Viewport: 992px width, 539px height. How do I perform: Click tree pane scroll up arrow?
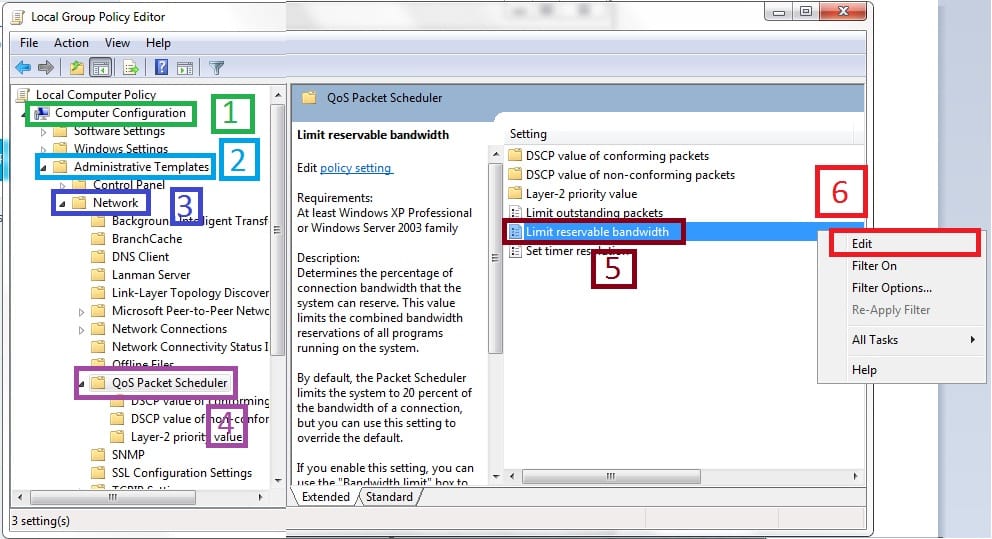pyautogui.click(x=278, y=95)
